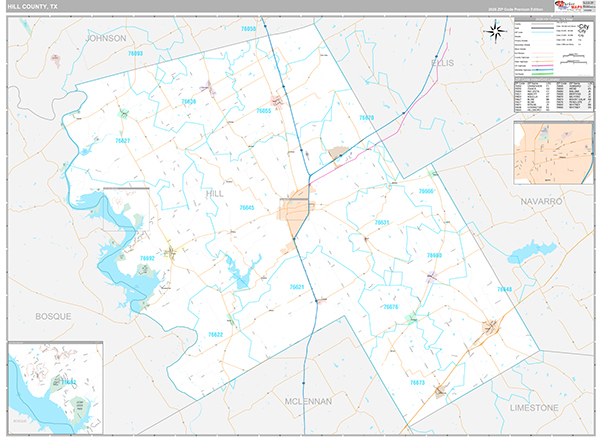The height and width of the screenshot is (437, 600).
Task: Click the compass rose north indicator
Action: coord(495,31)
